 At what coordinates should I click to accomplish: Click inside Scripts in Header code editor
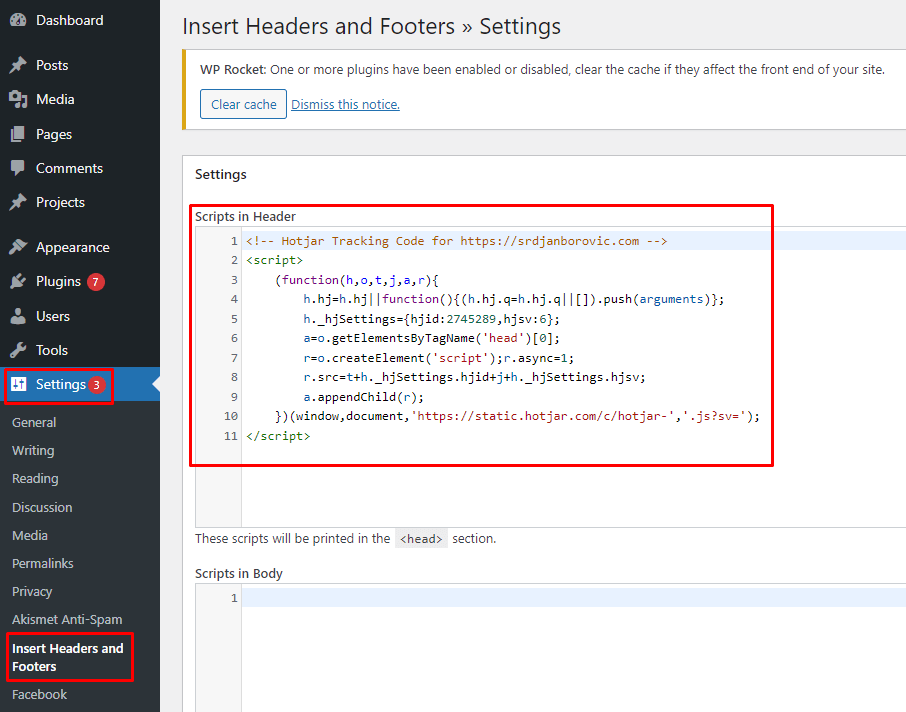[550, 377]
